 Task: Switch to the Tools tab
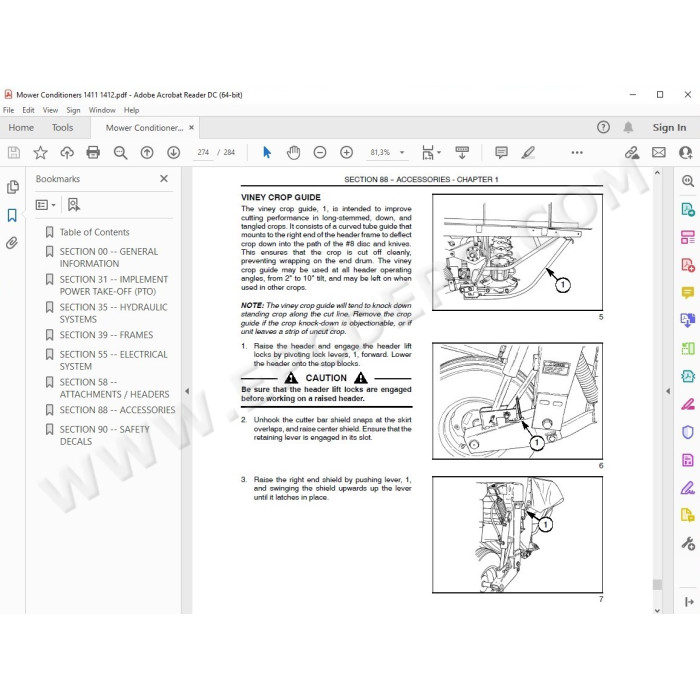pos(62,128)
